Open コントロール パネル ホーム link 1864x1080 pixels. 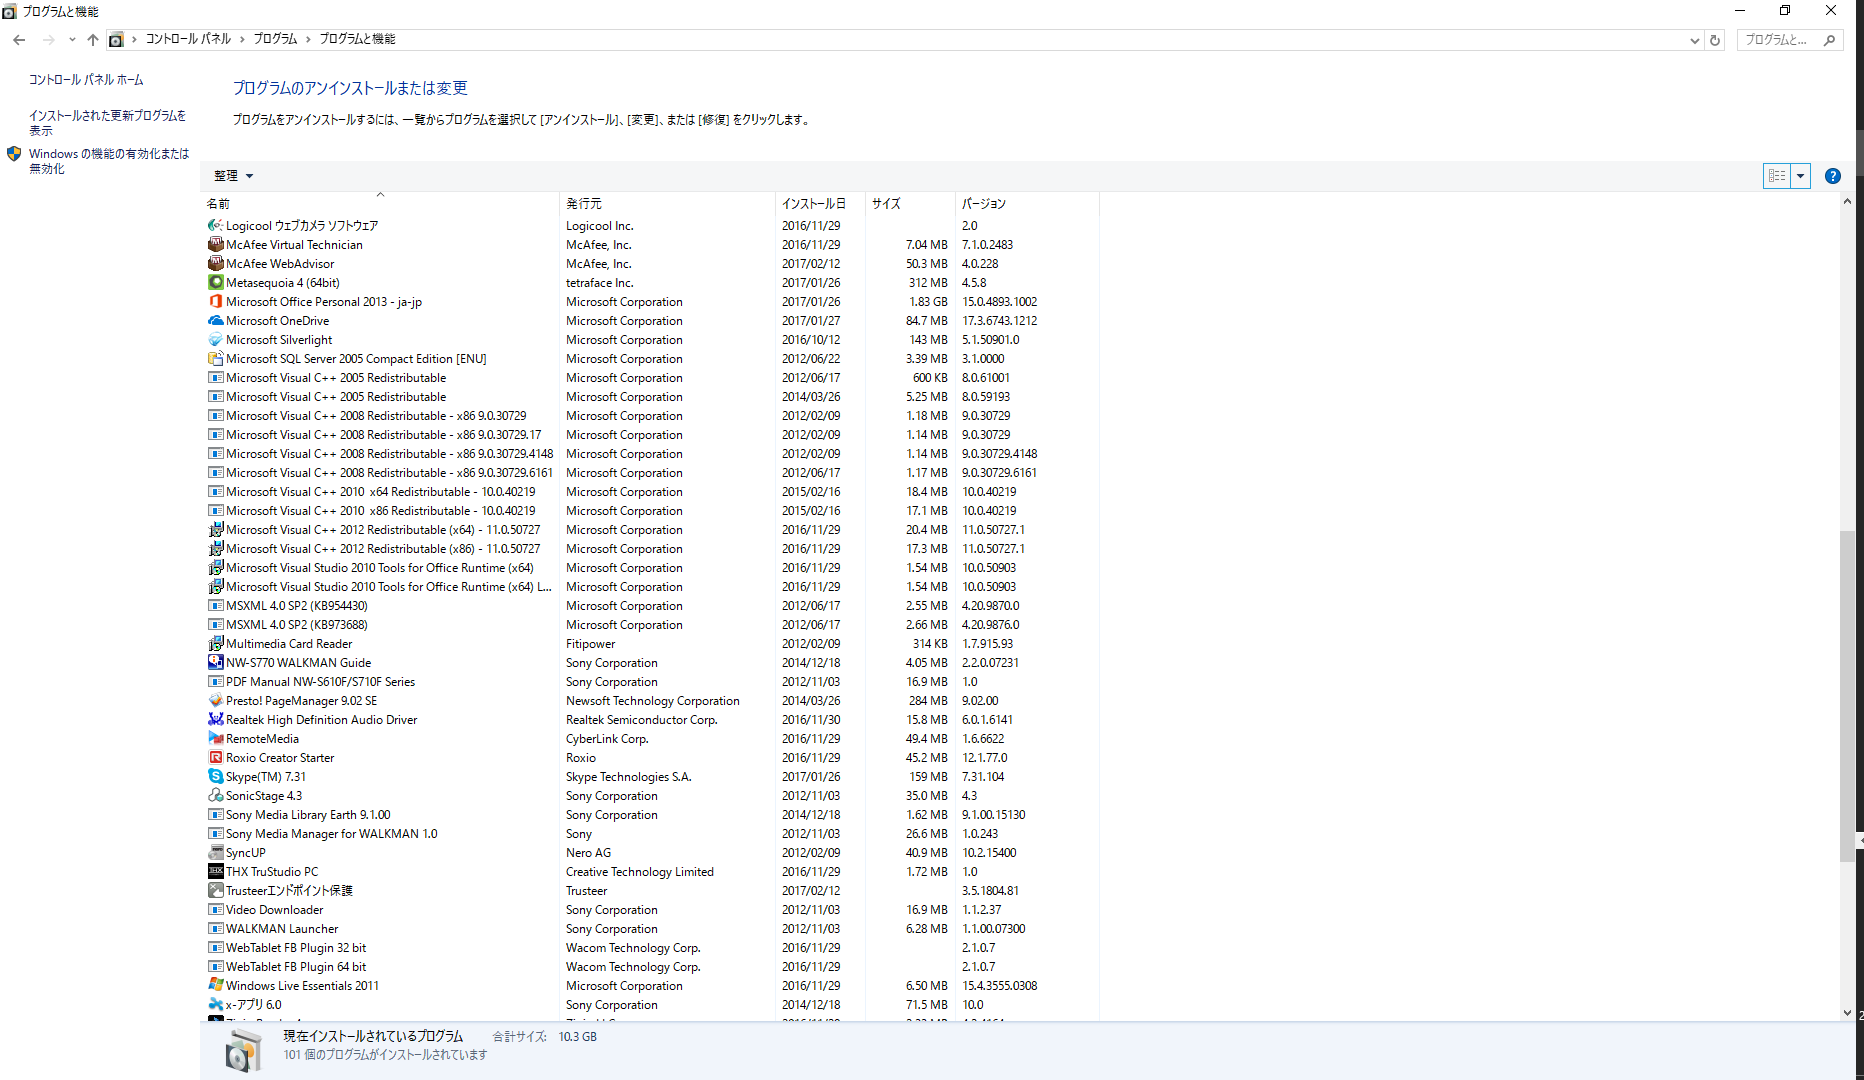(86, 80)
